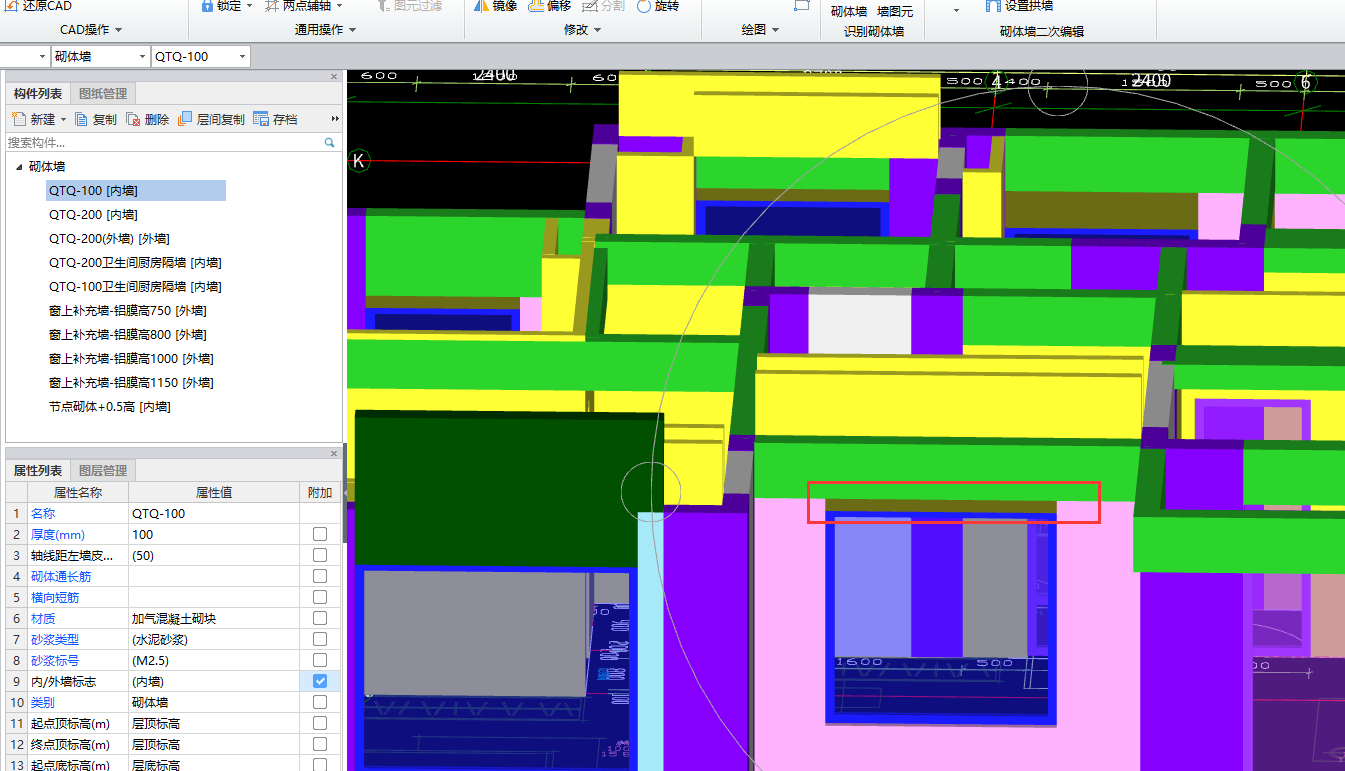Click the 复制 copy component icon
The width and height of the screenshot is (1345, 771).
point(82,119)
